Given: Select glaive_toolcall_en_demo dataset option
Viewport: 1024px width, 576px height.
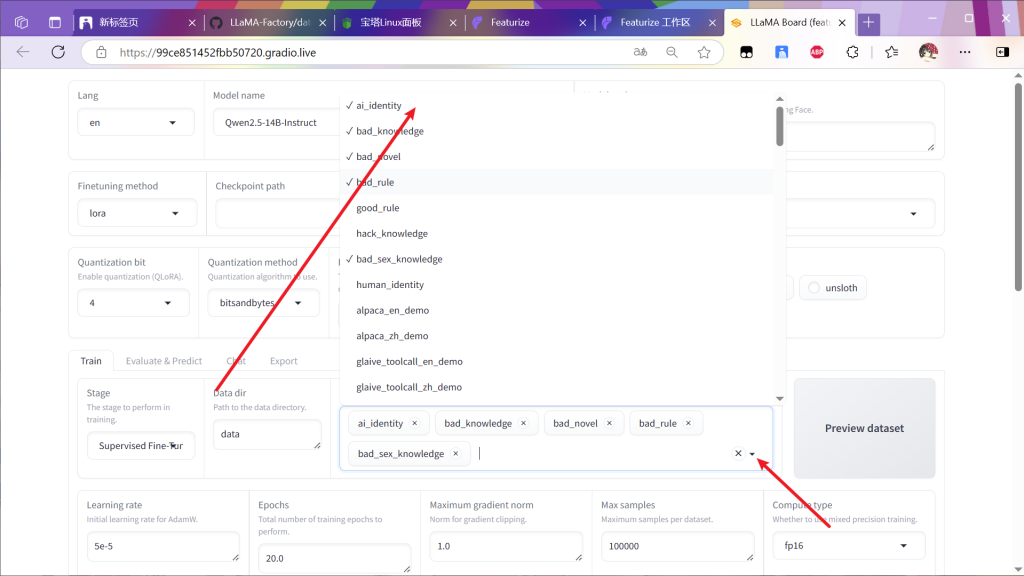Looking at the screenshot, I should pos(556,361).
